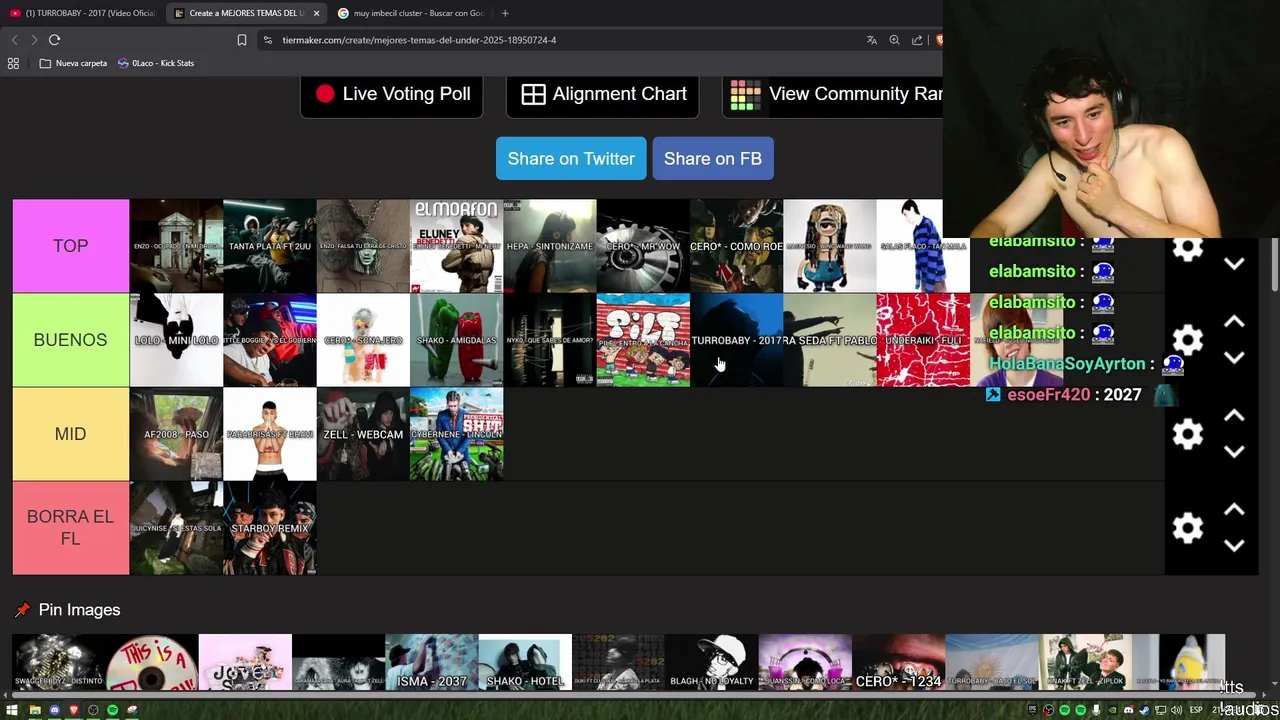The image size is (1280, 720).
Task: Click the zoom magnifier icon in address bar
Action: tap(894, 40)
